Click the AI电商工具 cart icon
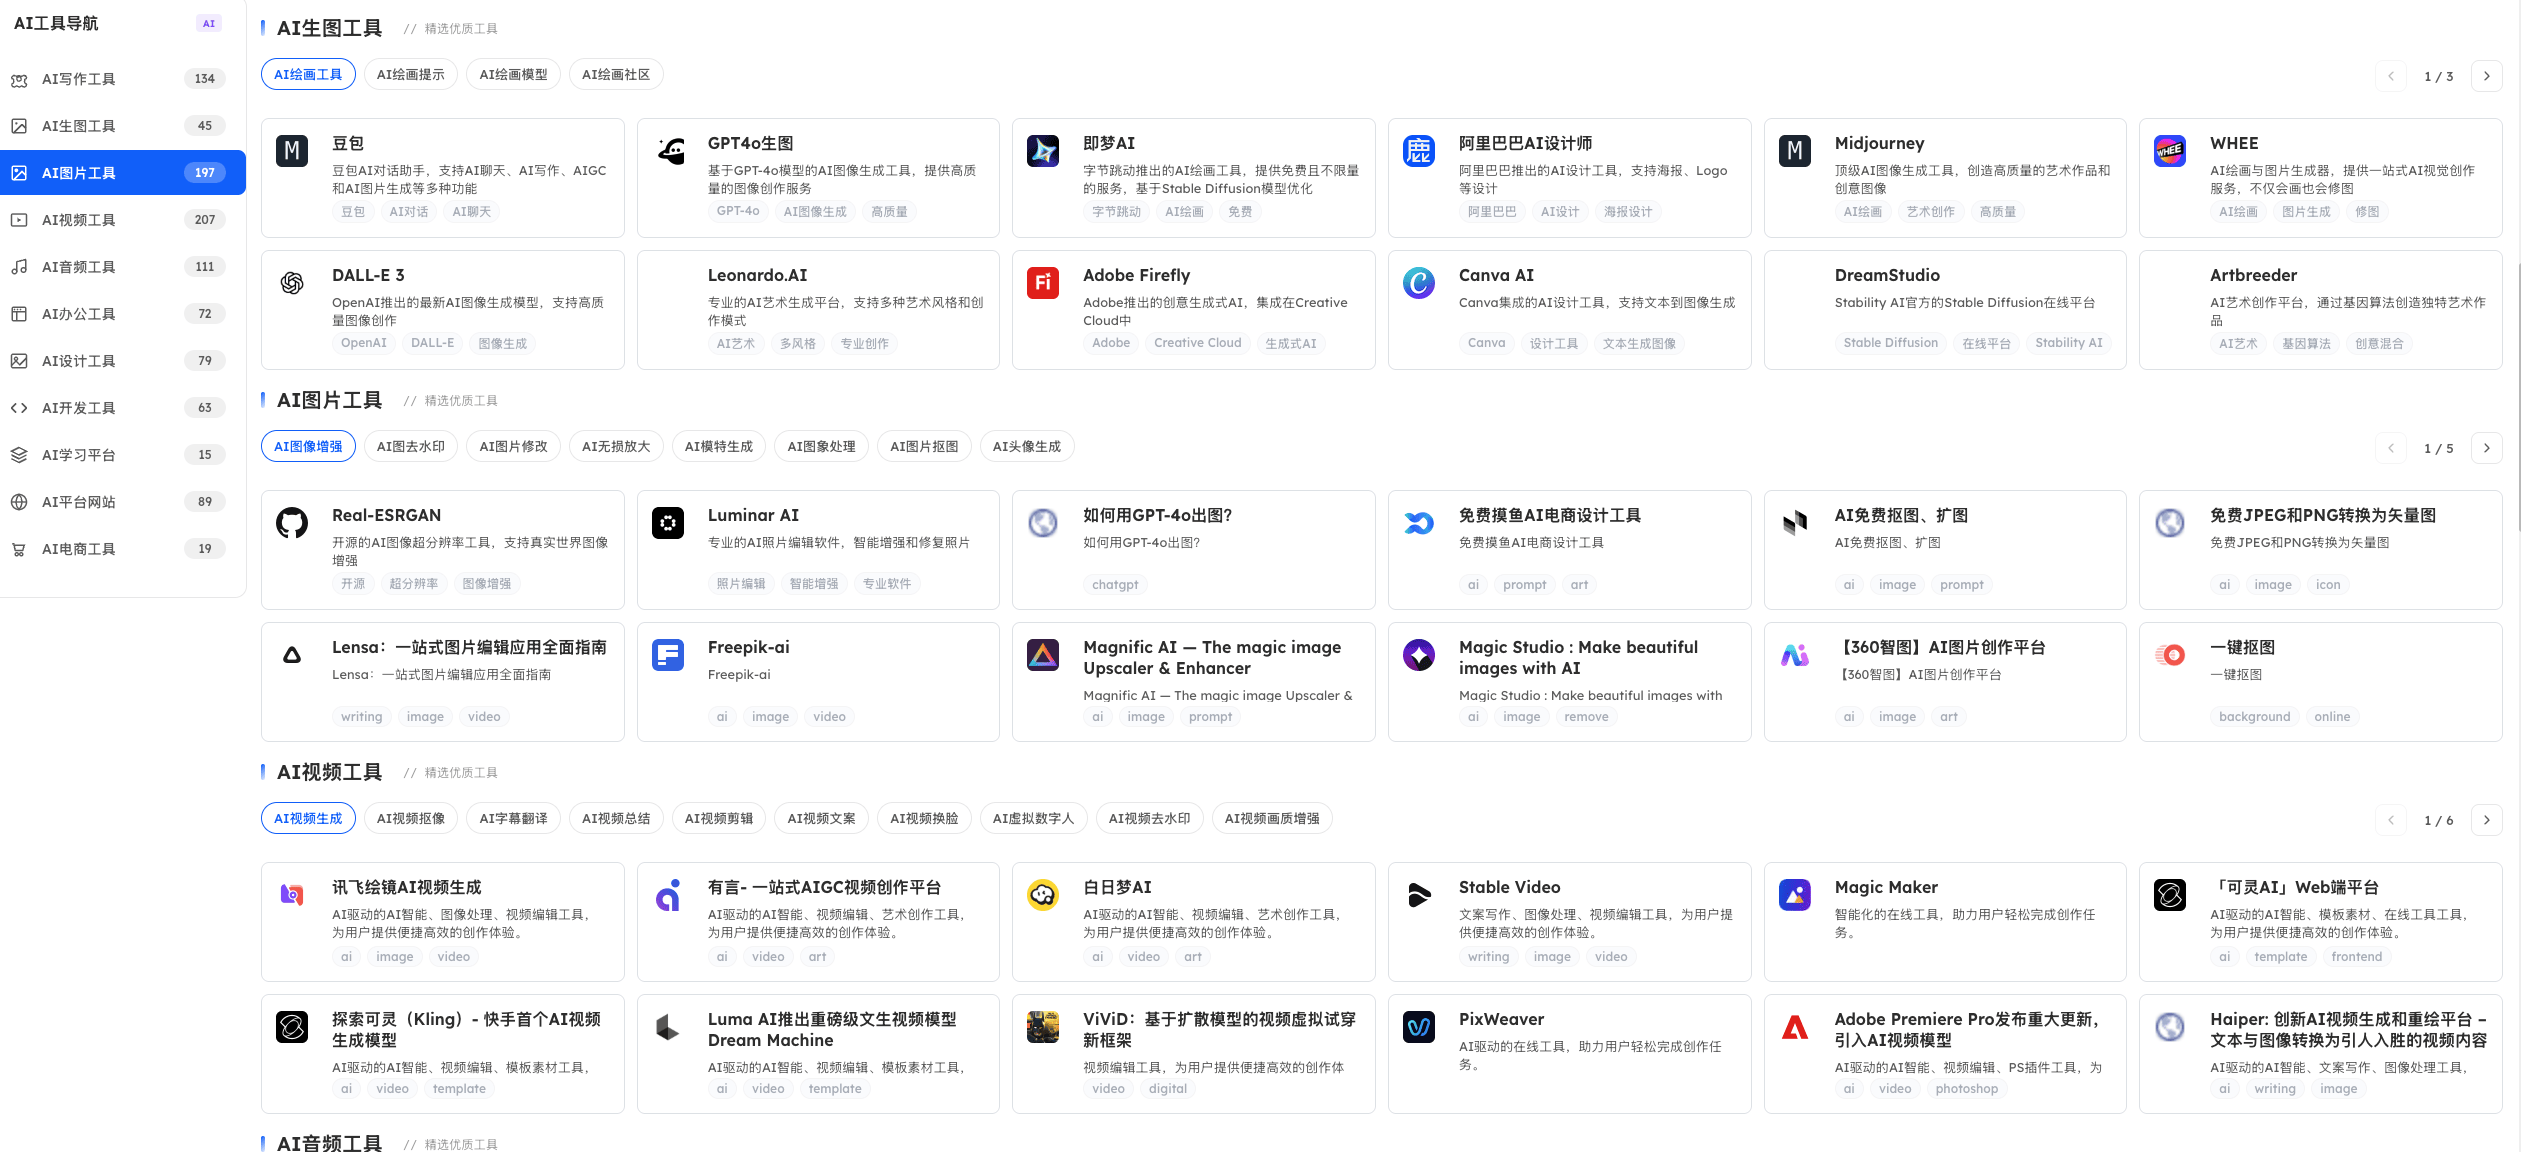This screenshot has height=1152, width=2521. 19,549
